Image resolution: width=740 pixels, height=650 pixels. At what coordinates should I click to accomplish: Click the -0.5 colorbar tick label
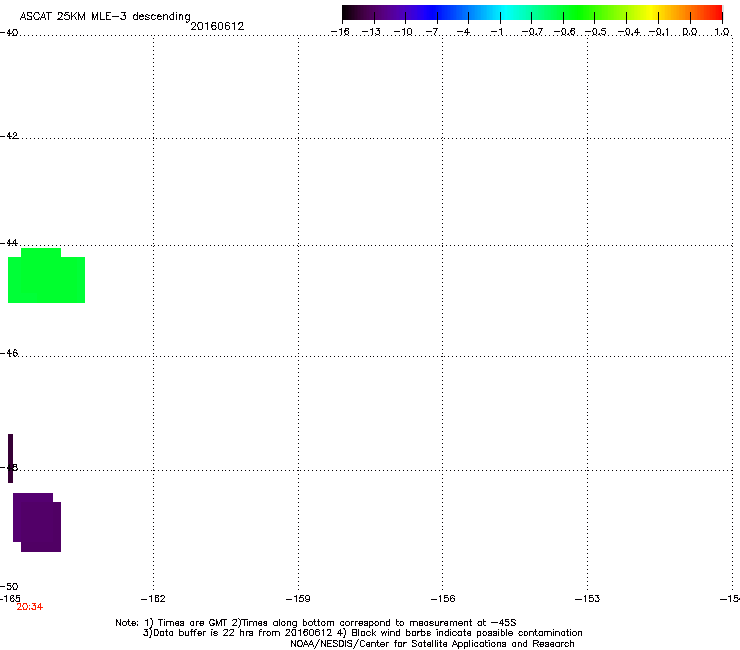[596, 32]
